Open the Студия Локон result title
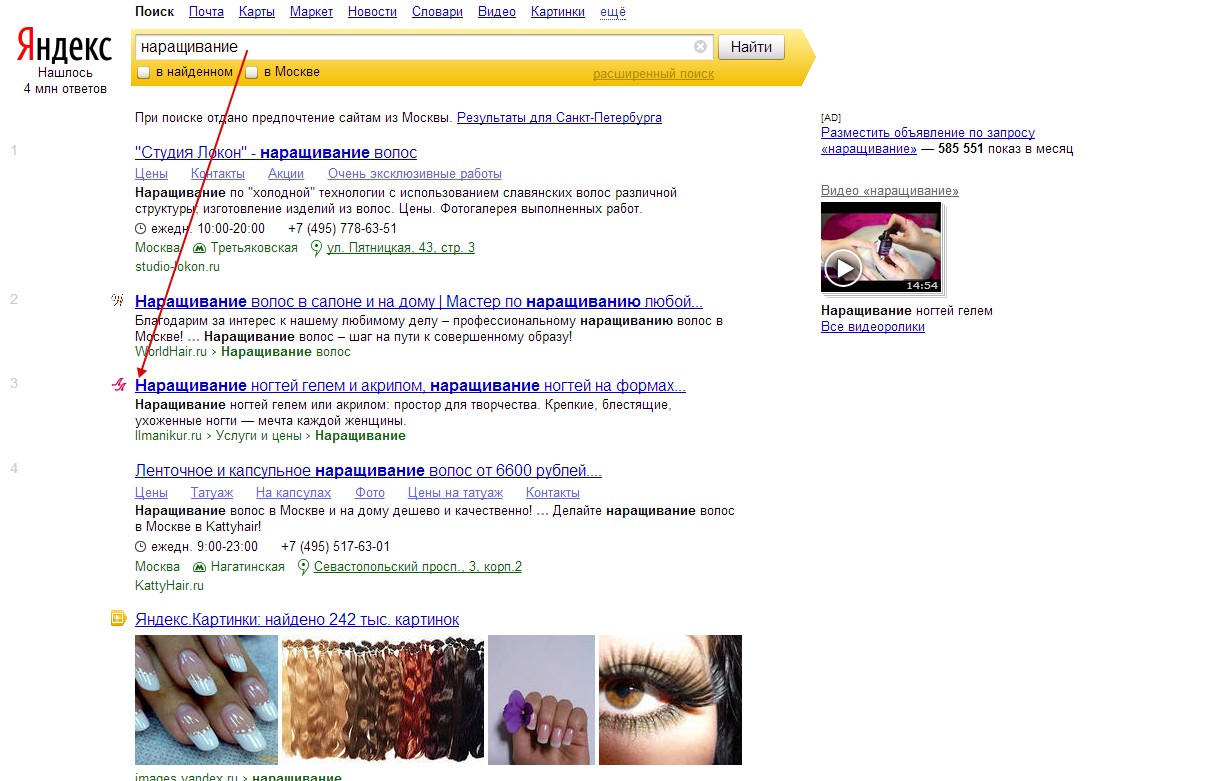The width and height of the screenshot is (1222, 781). [x=276, y=153]
